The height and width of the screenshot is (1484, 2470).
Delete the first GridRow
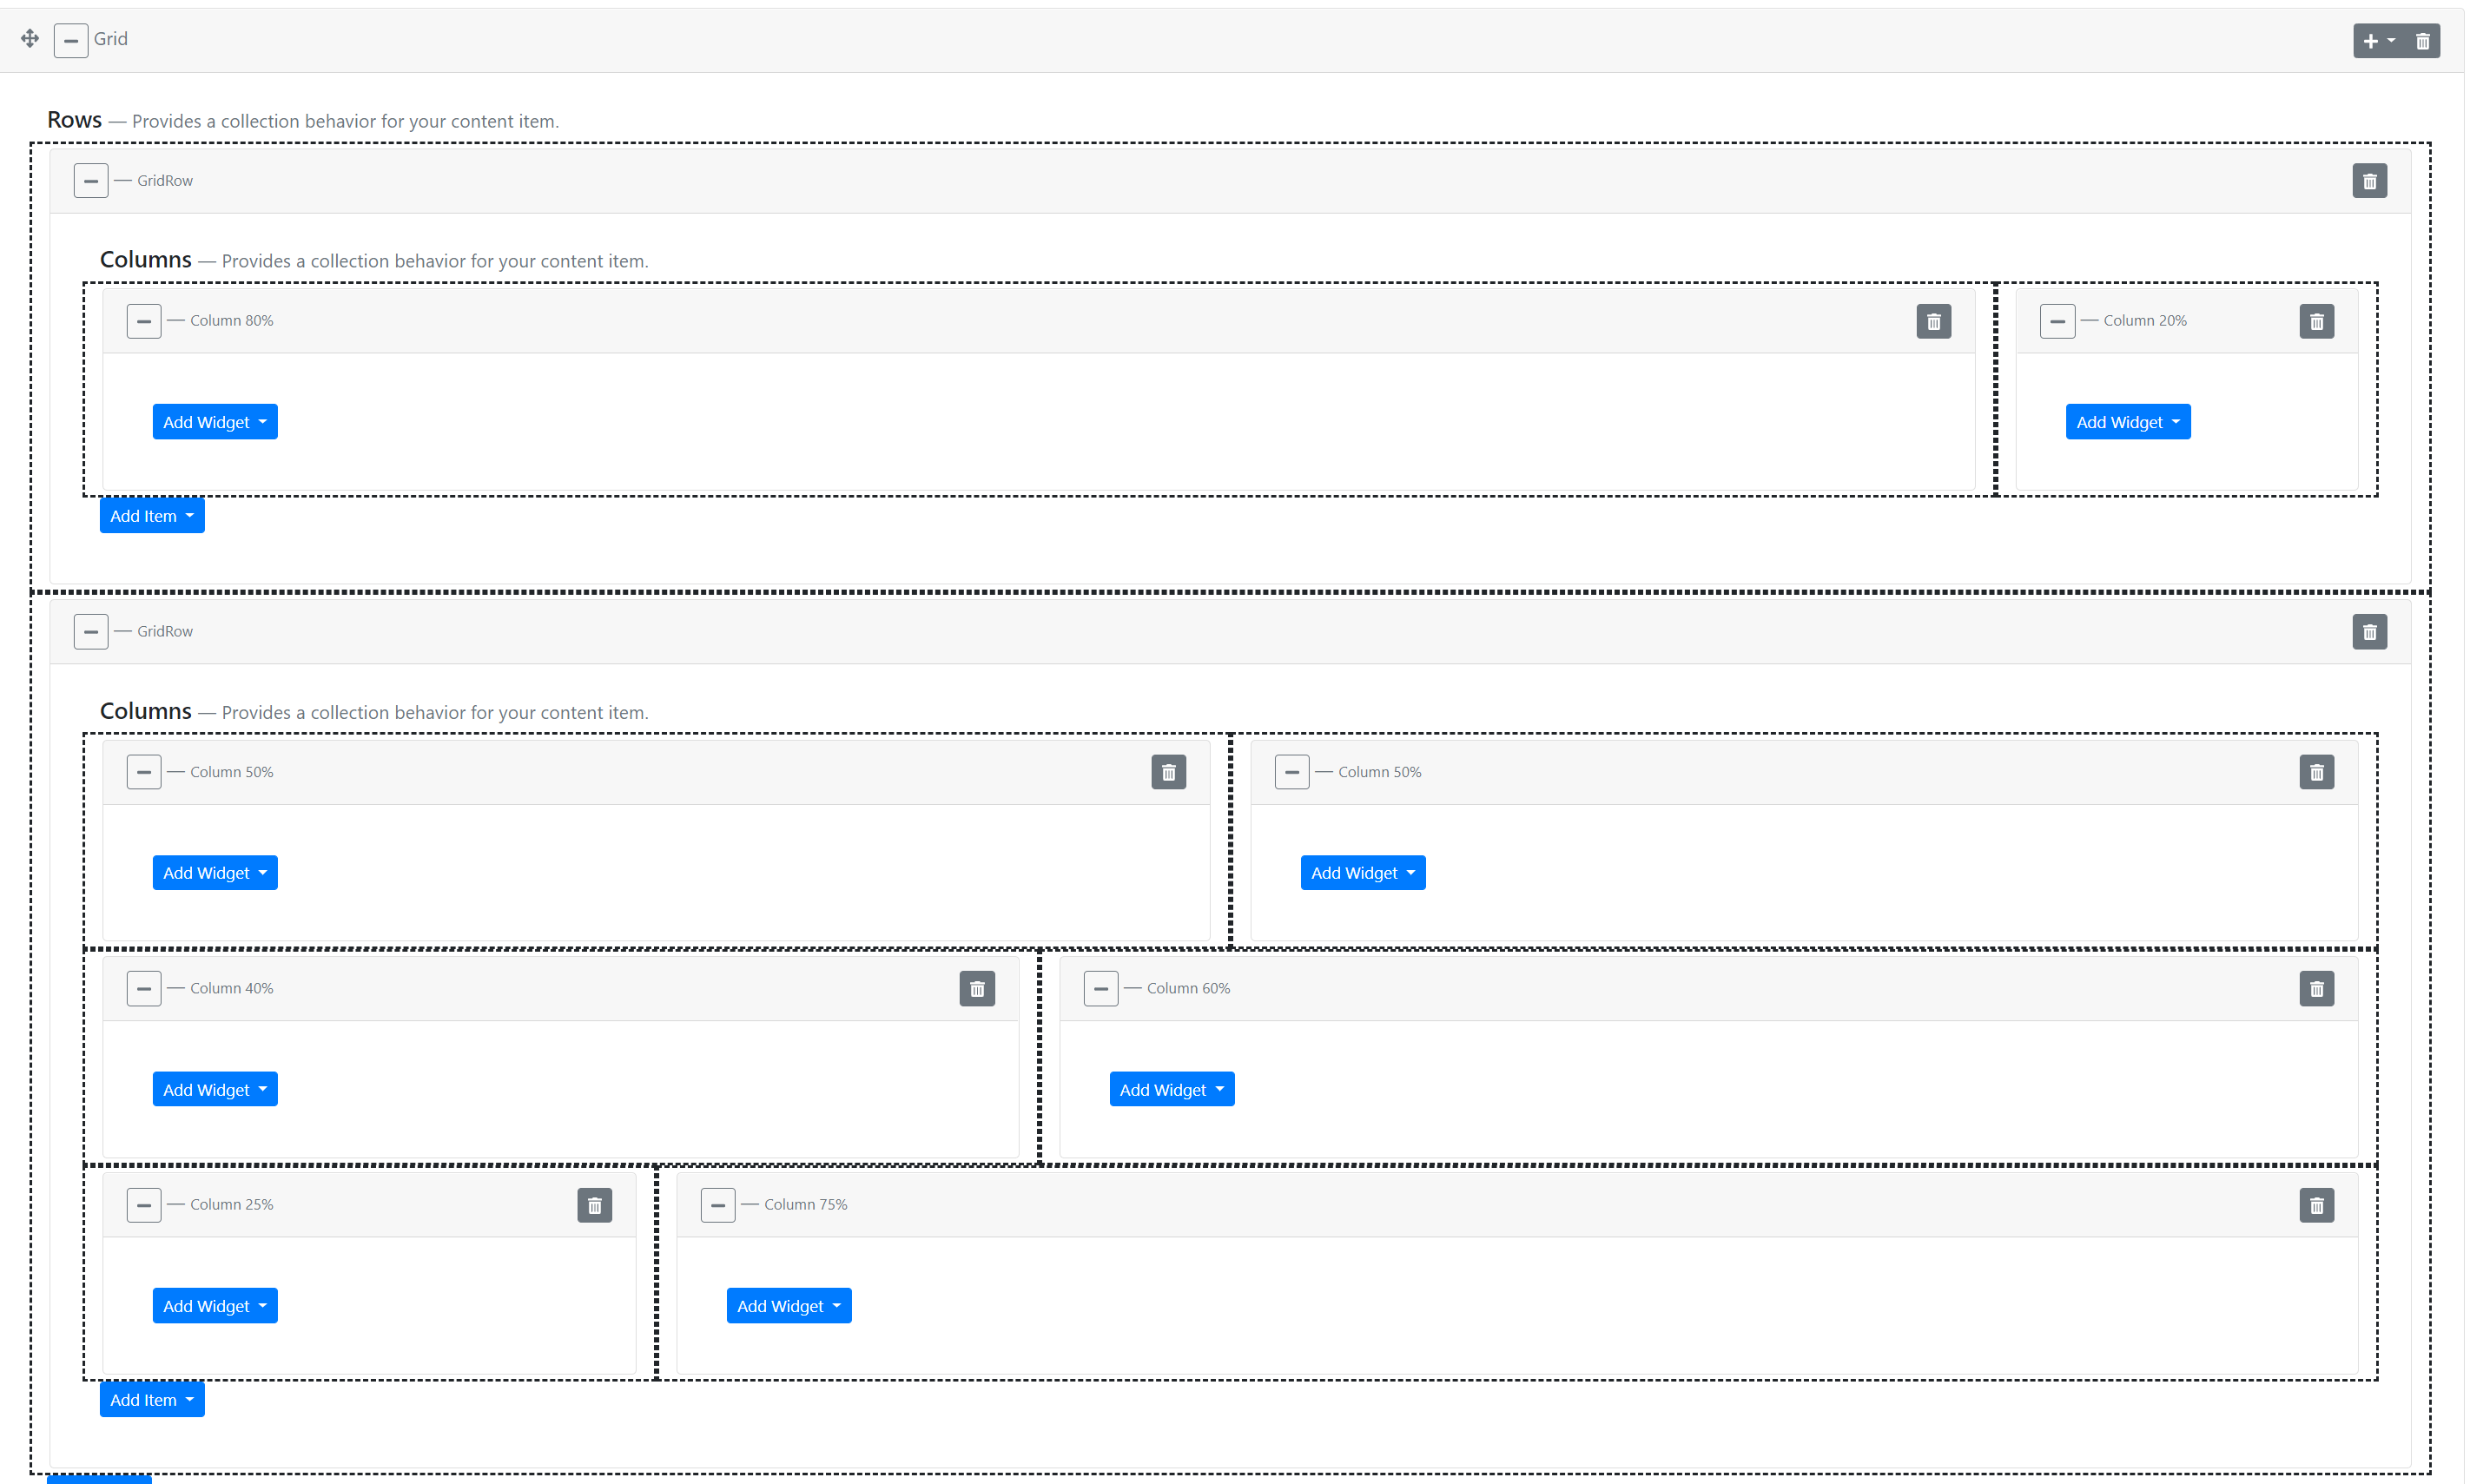pyautogui.click(x=2370, y=181)
